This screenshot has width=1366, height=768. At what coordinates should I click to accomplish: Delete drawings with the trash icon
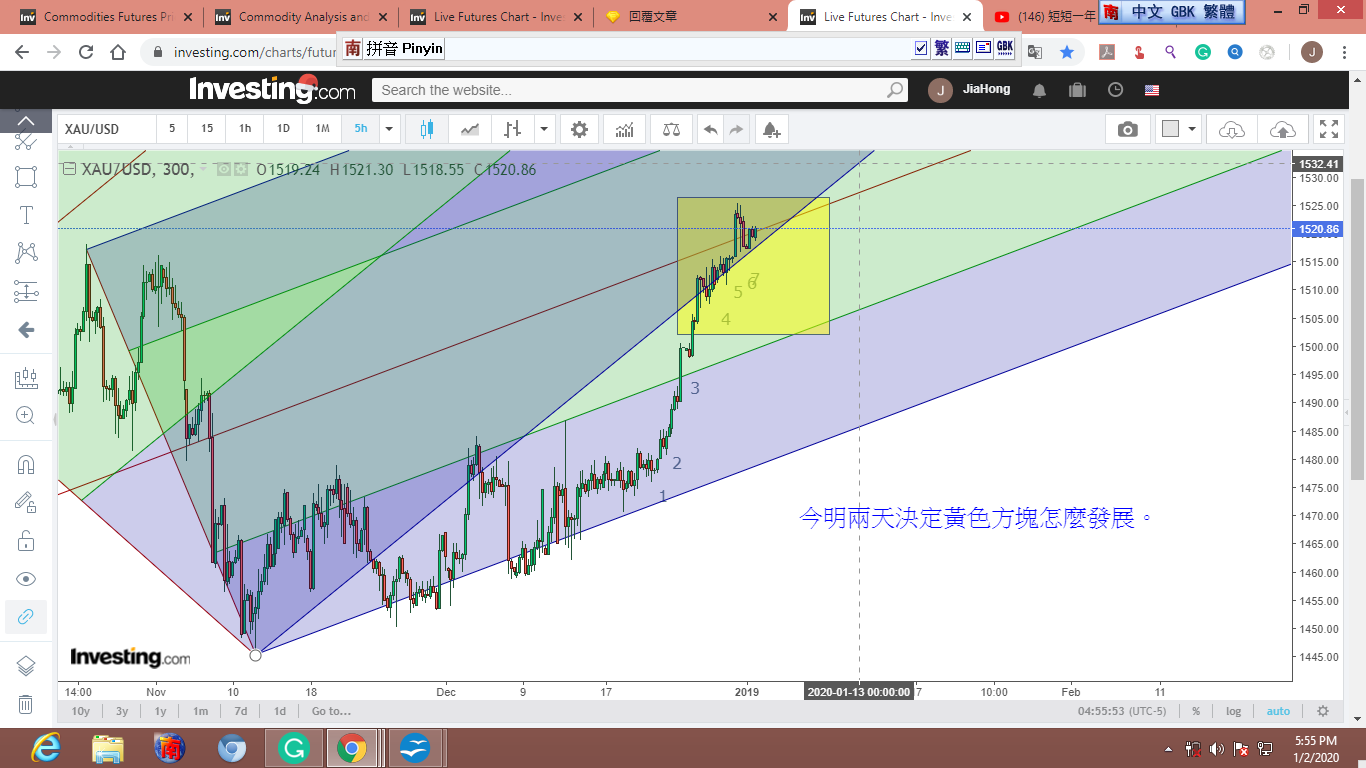pos(26,704)
